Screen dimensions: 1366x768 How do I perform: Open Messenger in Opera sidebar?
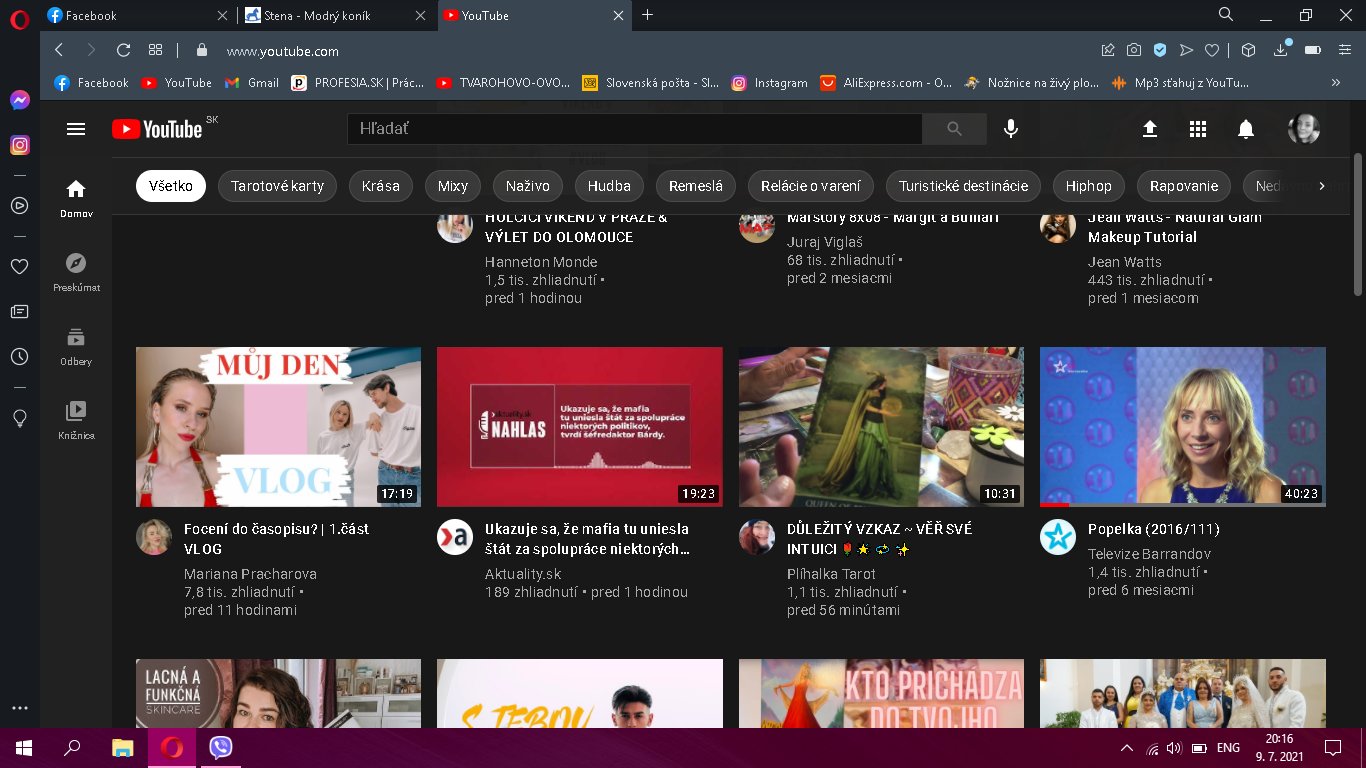[x=19, y=100]
